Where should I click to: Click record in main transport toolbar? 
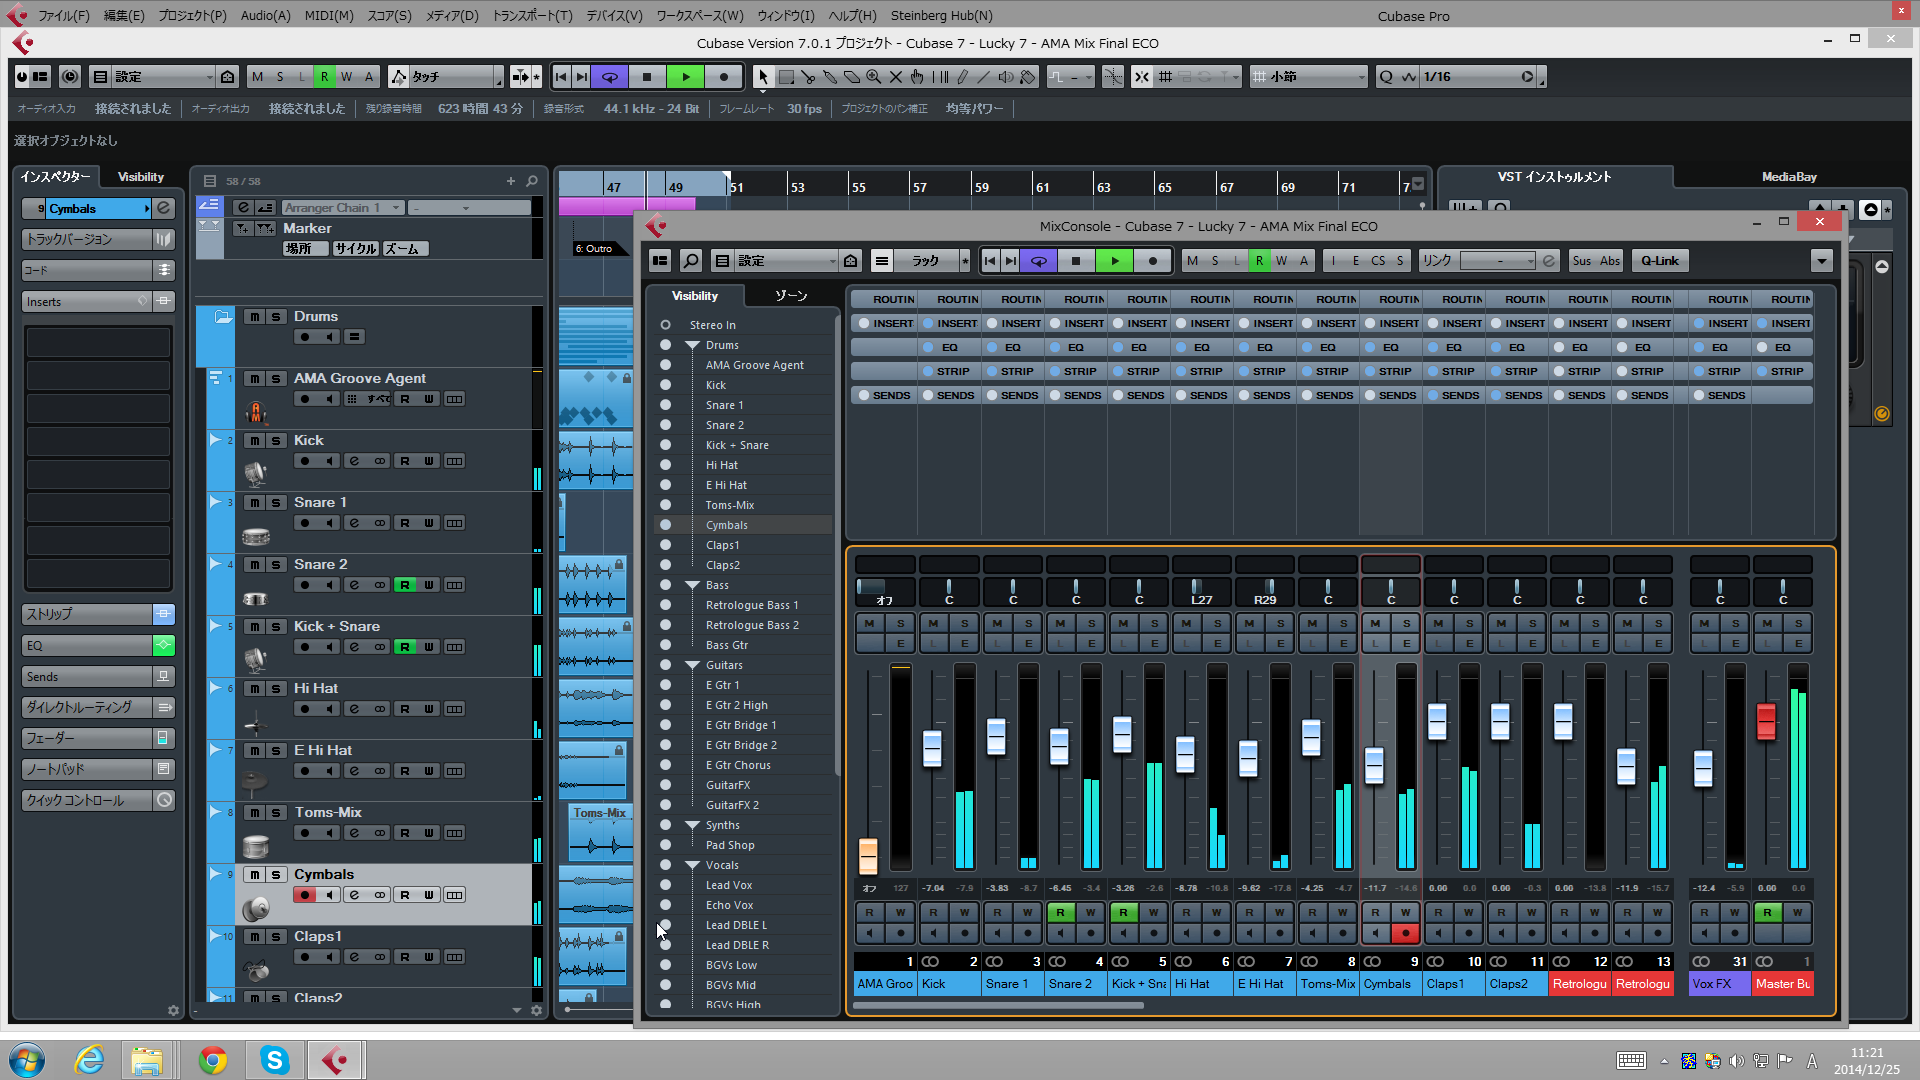[x=724, y=77]
